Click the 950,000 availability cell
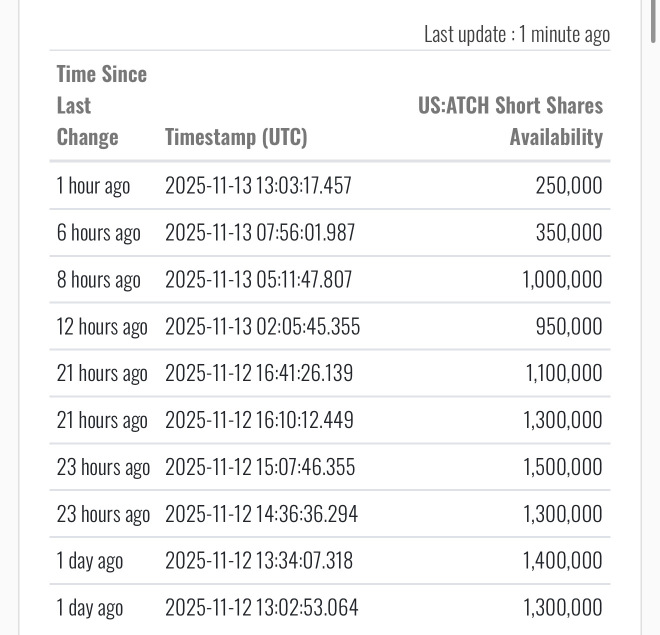Screen dimensions: 660x635 [568, 327]
